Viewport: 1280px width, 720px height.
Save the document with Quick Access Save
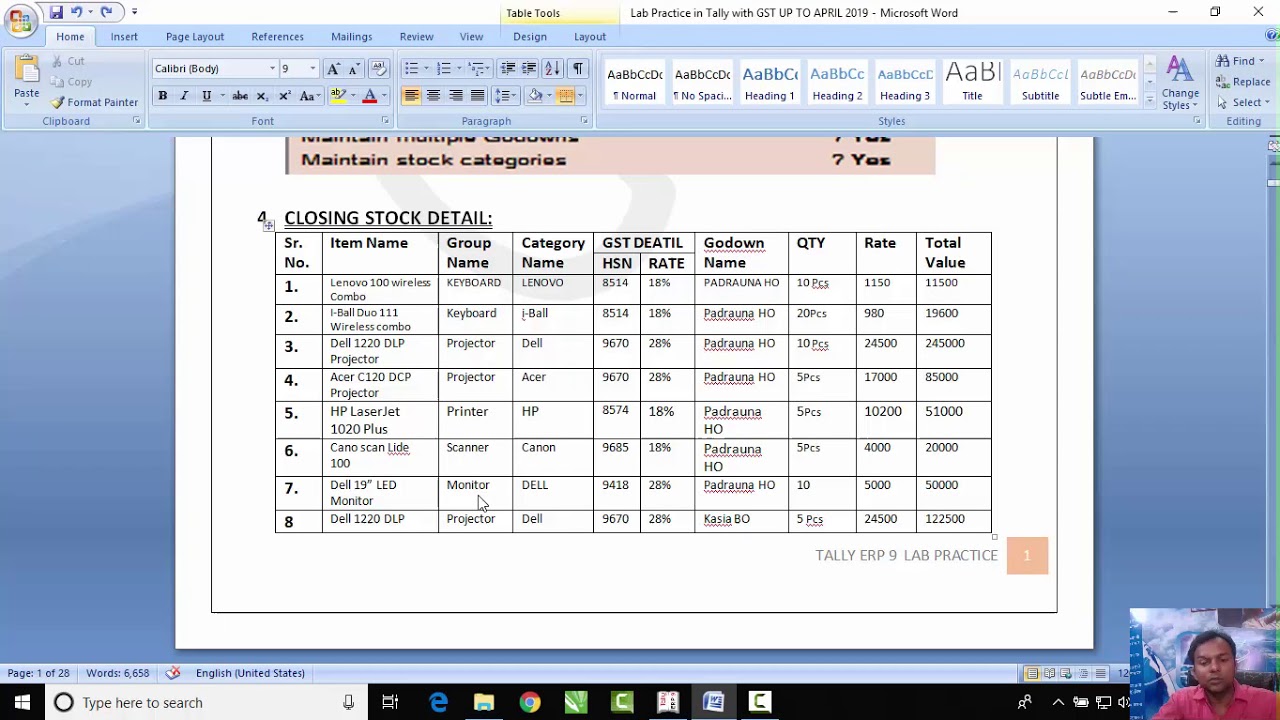point(56,12)
